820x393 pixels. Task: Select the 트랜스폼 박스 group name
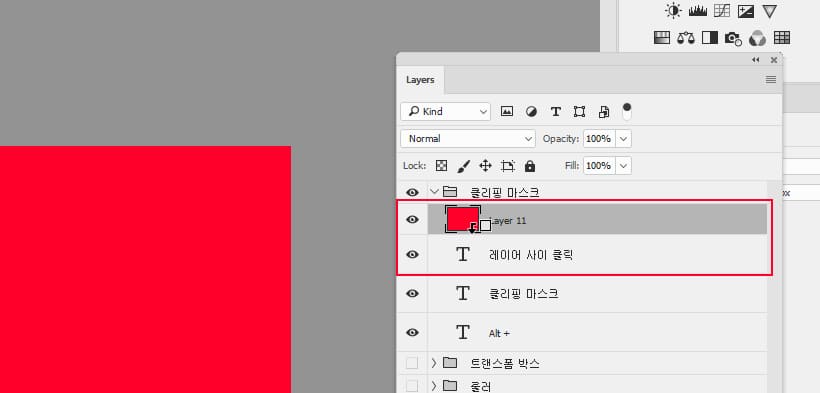coord(505,364)
